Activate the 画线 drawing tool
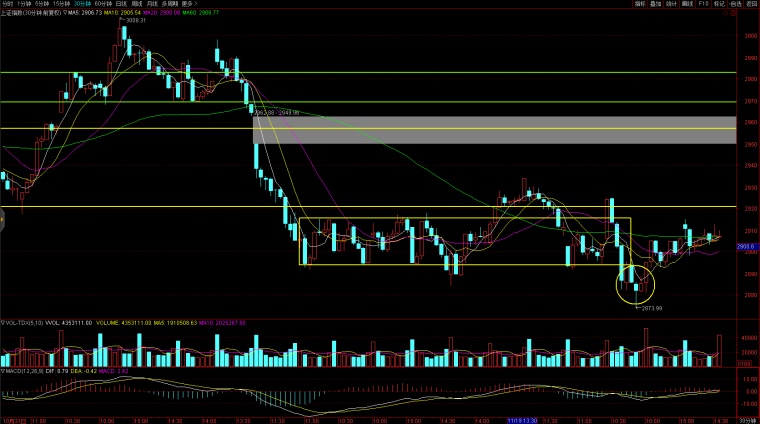760x424 pixels. 687,4
